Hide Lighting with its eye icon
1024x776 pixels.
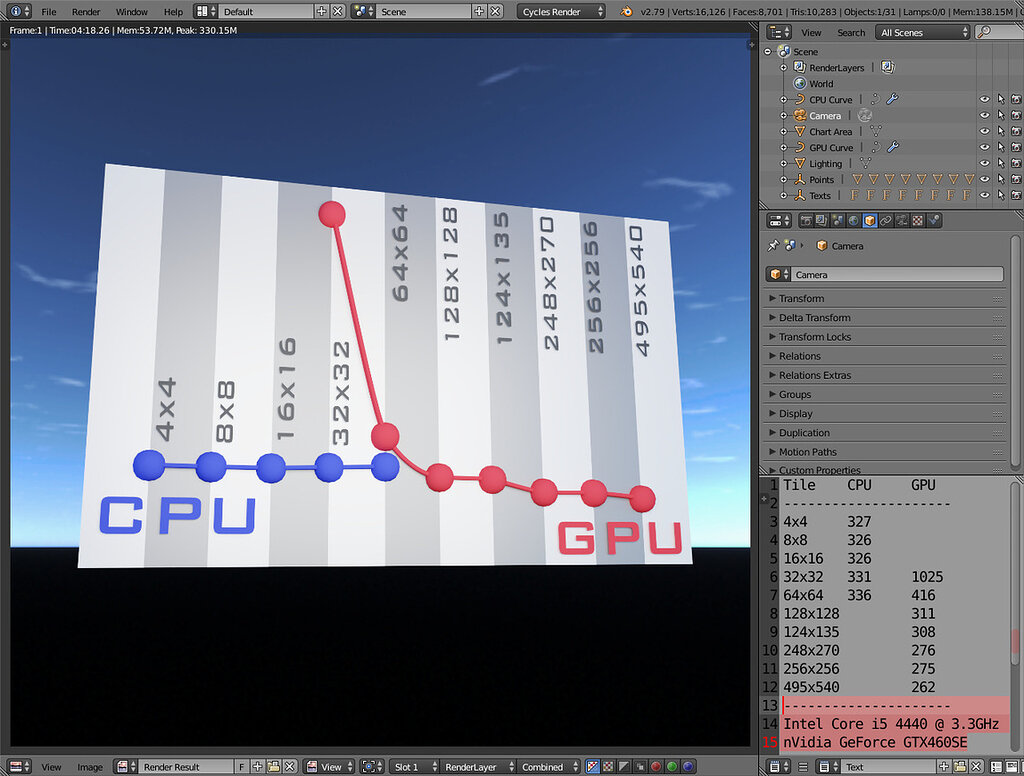tap(984, 163)
